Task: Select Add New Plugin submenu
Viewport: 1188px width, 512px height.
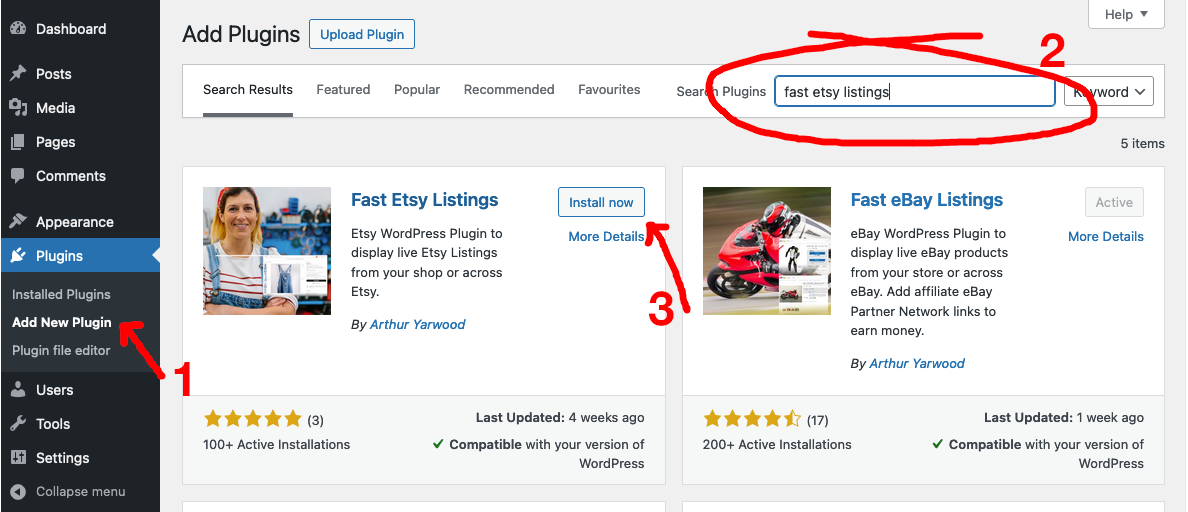Action: (x=61, y=323)
